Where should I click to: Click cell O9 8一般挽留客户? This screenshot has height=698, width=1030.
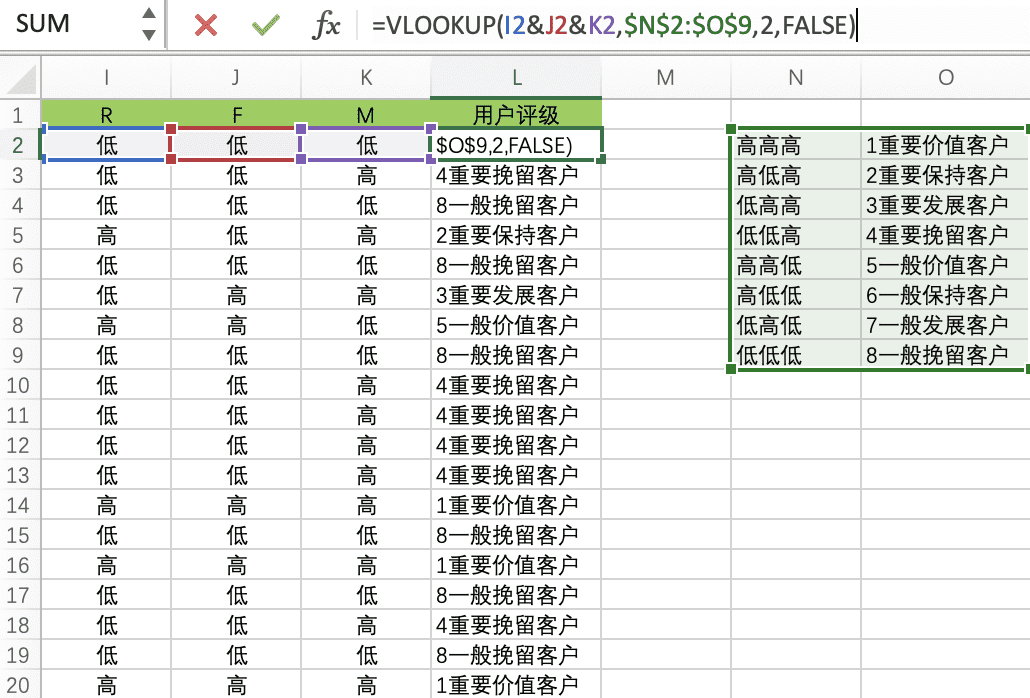pos(945,355)
